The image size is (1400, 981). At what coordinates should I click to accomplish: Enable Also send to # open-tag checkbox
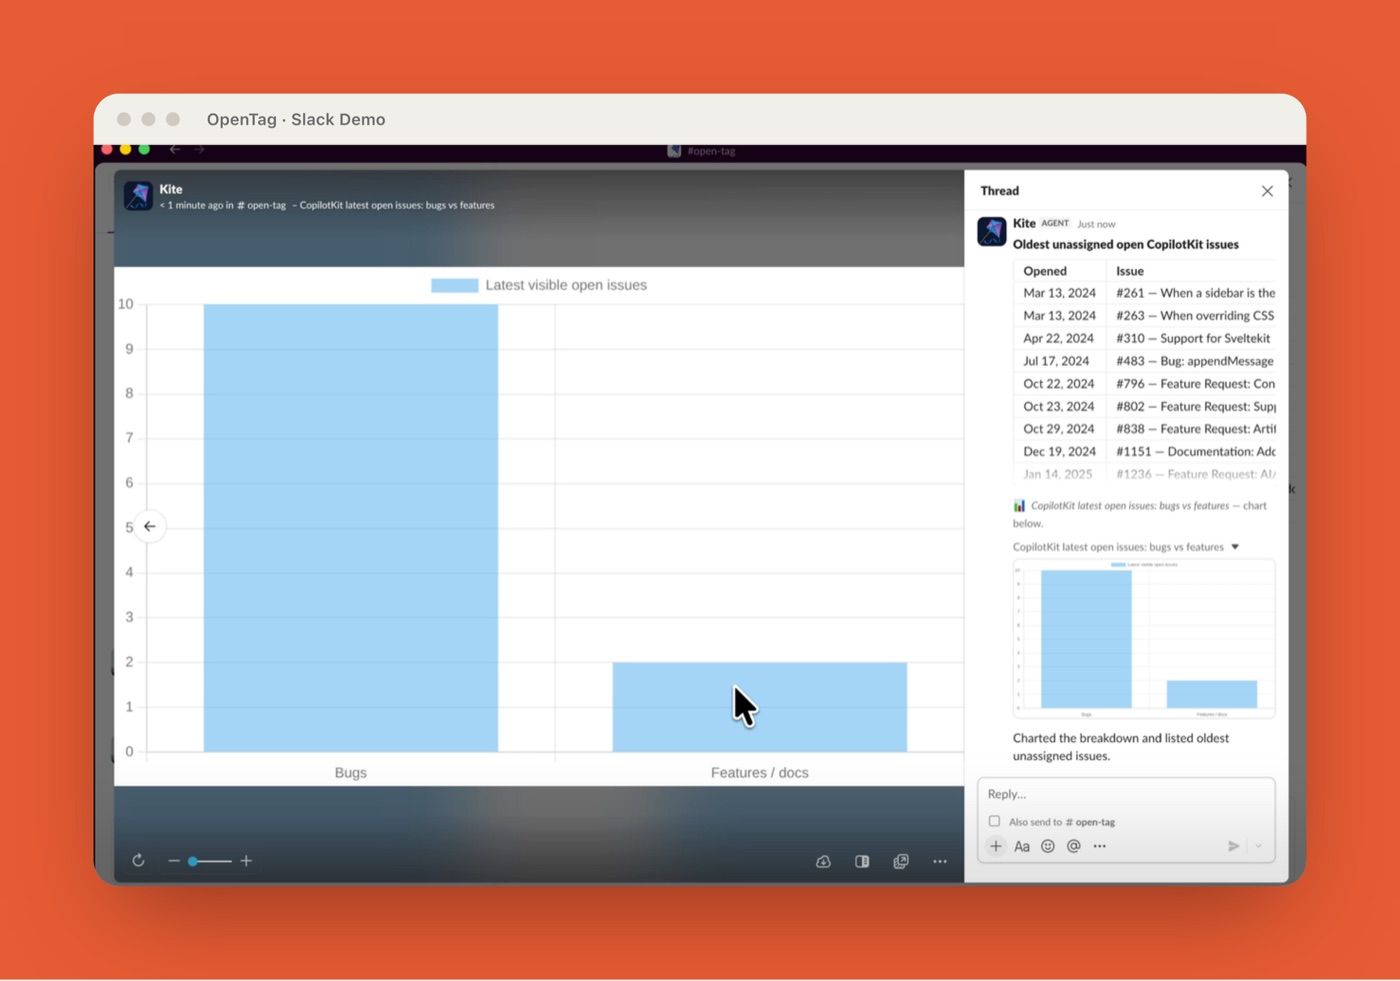[x=994, y=821]
